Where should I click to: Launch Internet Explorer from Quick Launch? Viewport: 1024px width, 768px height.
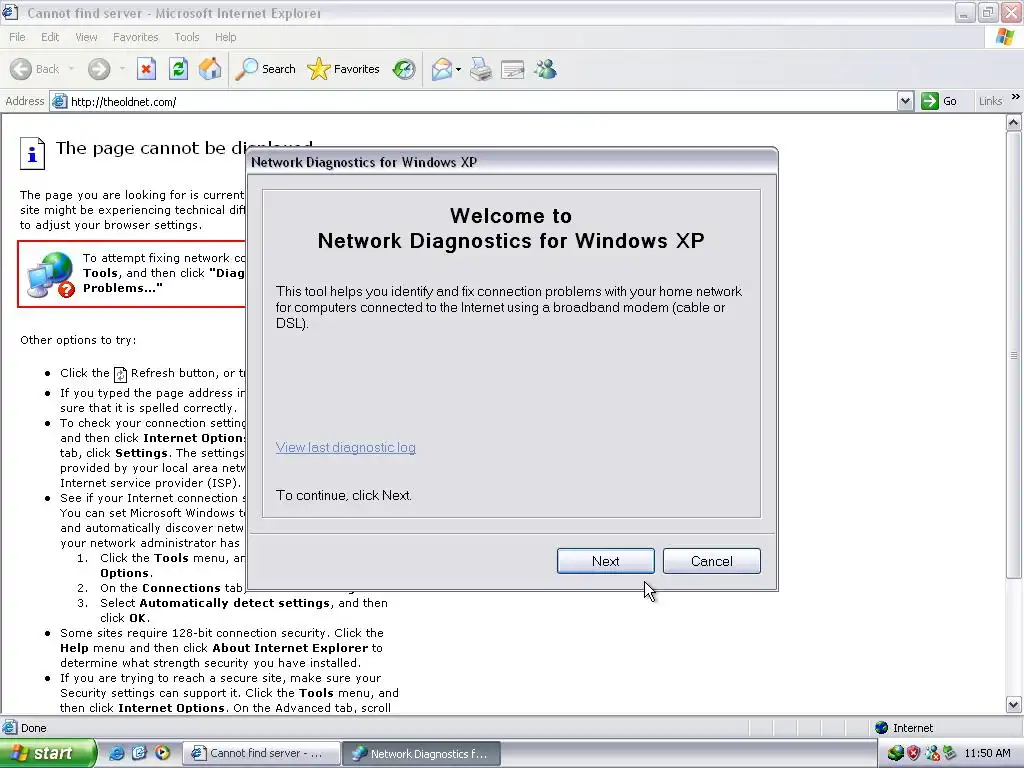pyautogui.click(x=117, y=753)
